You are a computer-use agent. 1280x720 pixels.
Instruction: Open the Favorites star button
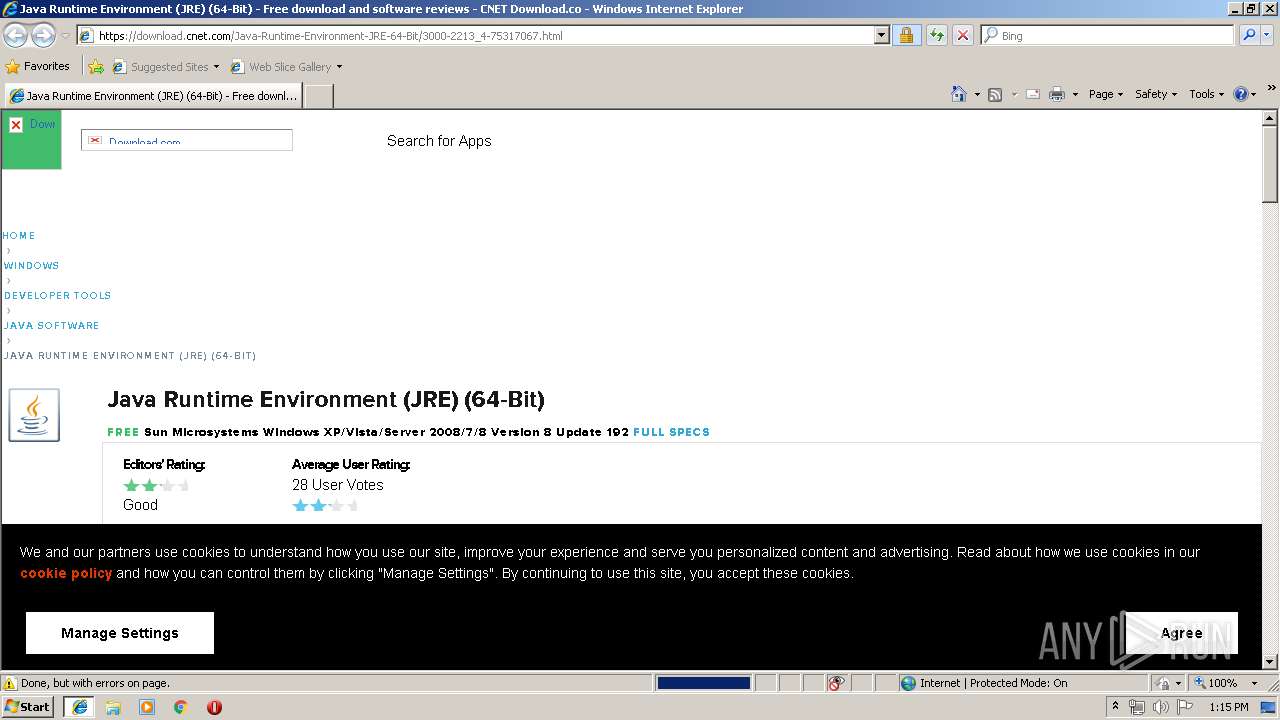coord(38,66)
